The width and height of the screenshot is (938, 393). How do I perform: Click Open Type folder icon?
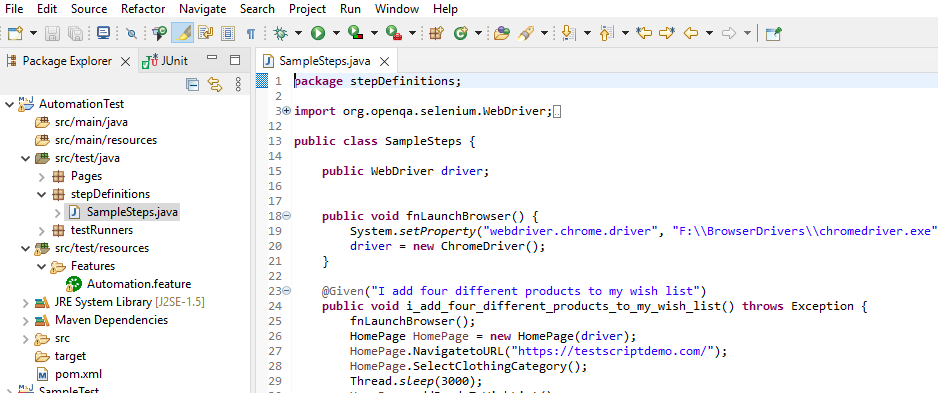tap(502, 33)
